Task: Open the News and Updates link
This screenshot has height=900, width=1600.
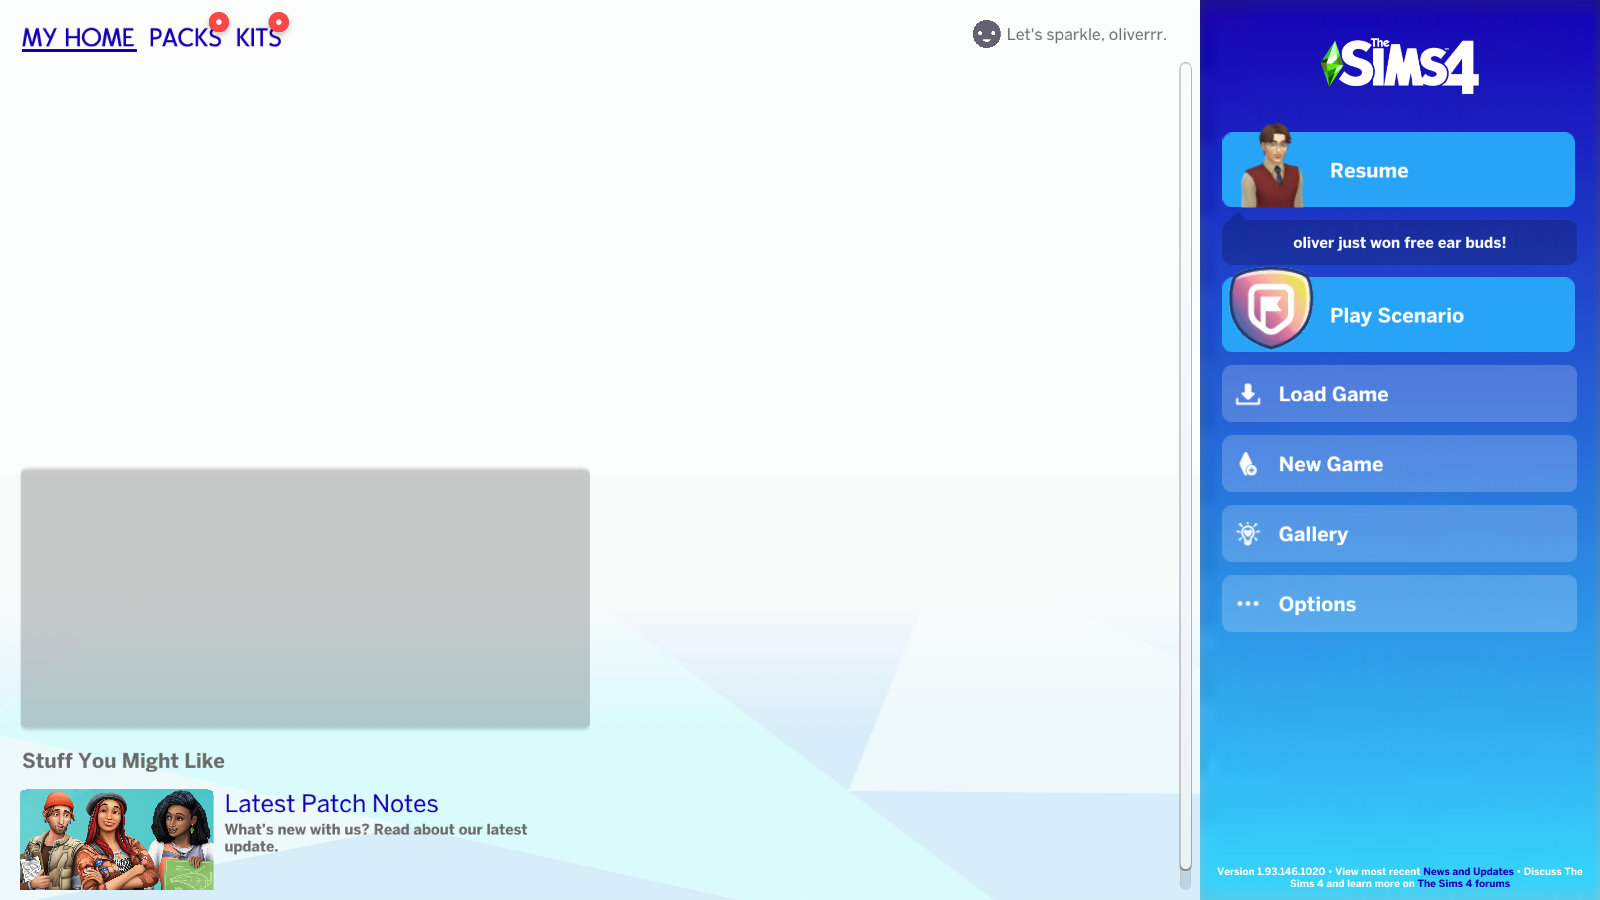Action: [x=1468, y=872]
